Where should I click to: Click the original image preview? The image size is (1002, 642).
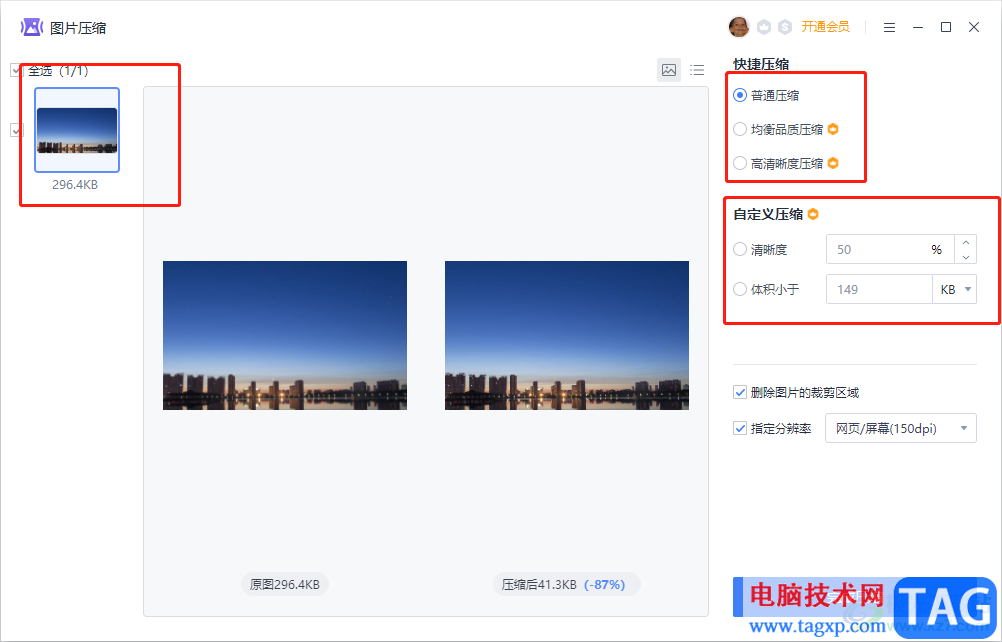pos(285,335)
